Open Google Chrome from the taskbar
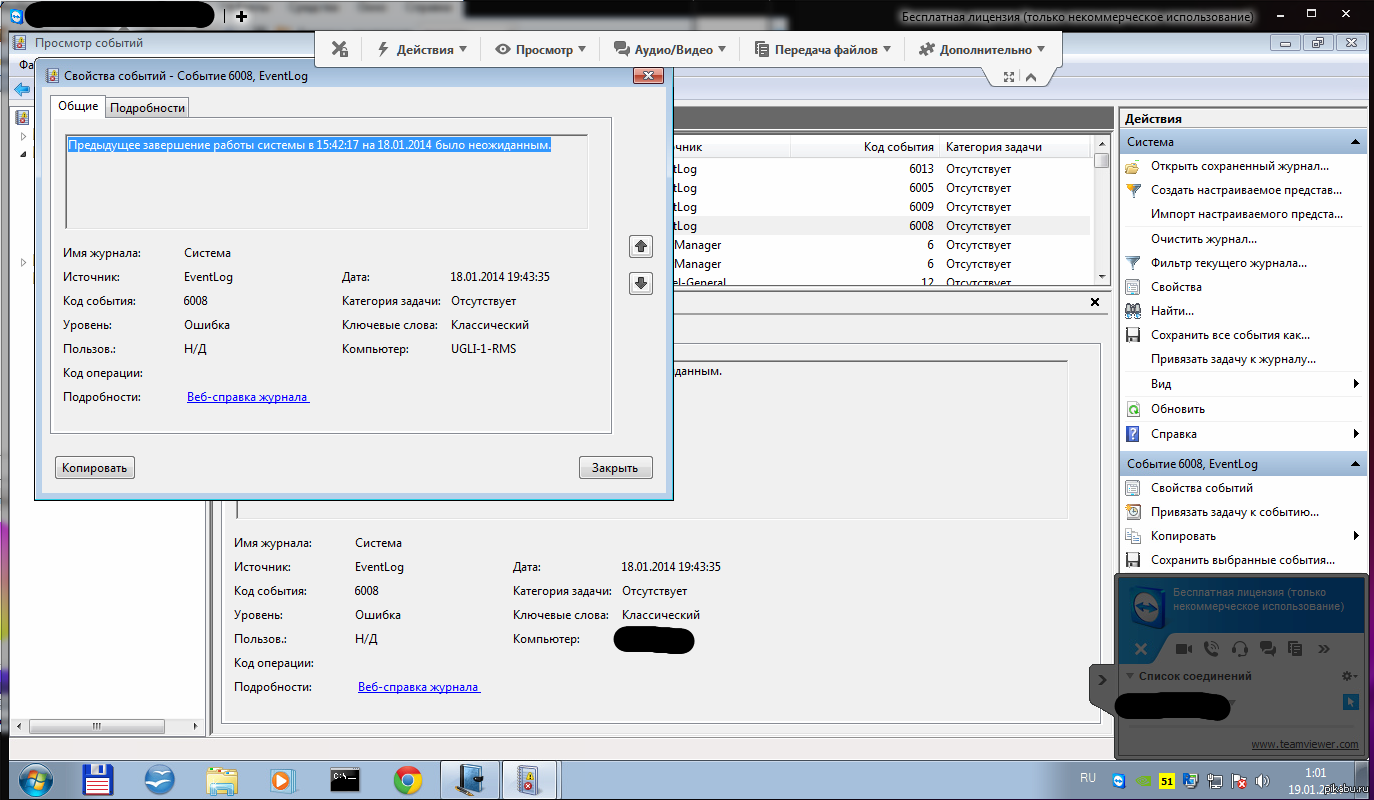This screenshot has width=1374, height=800. pos(407,779)
